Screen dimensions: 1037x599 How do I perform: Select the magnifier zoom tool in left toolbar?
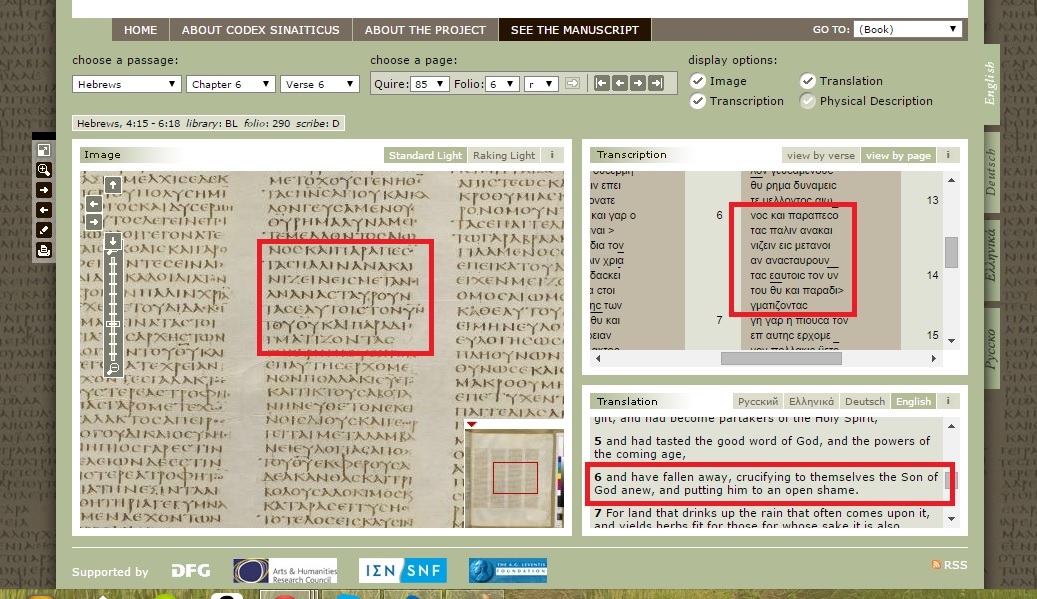coord(44,170)
